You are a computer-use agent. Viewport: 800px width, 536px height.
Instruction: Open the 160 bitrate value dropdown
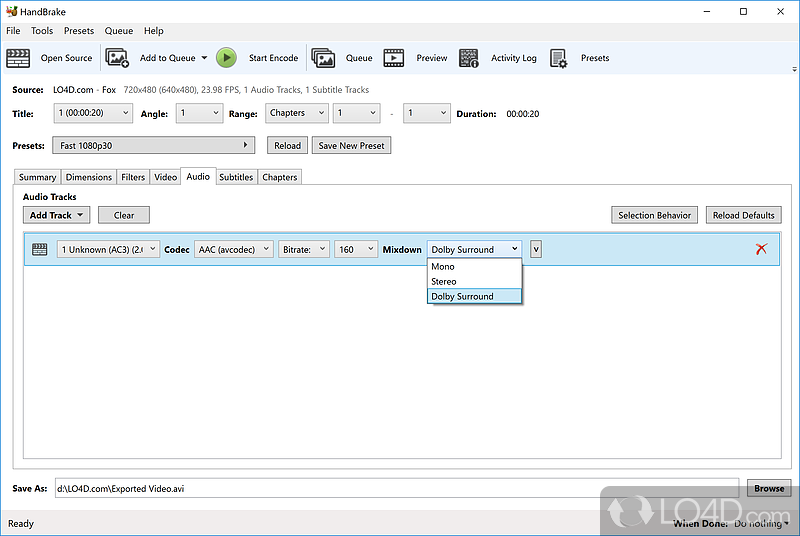[x=356, y=249]
